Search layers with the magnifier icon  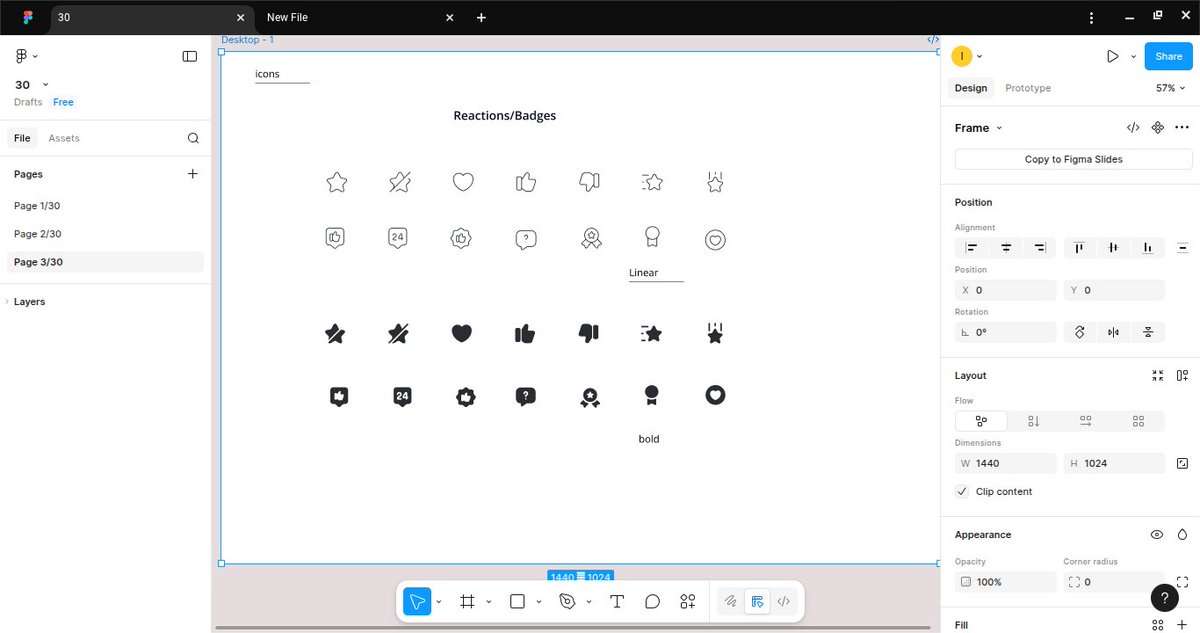[193, 138]
